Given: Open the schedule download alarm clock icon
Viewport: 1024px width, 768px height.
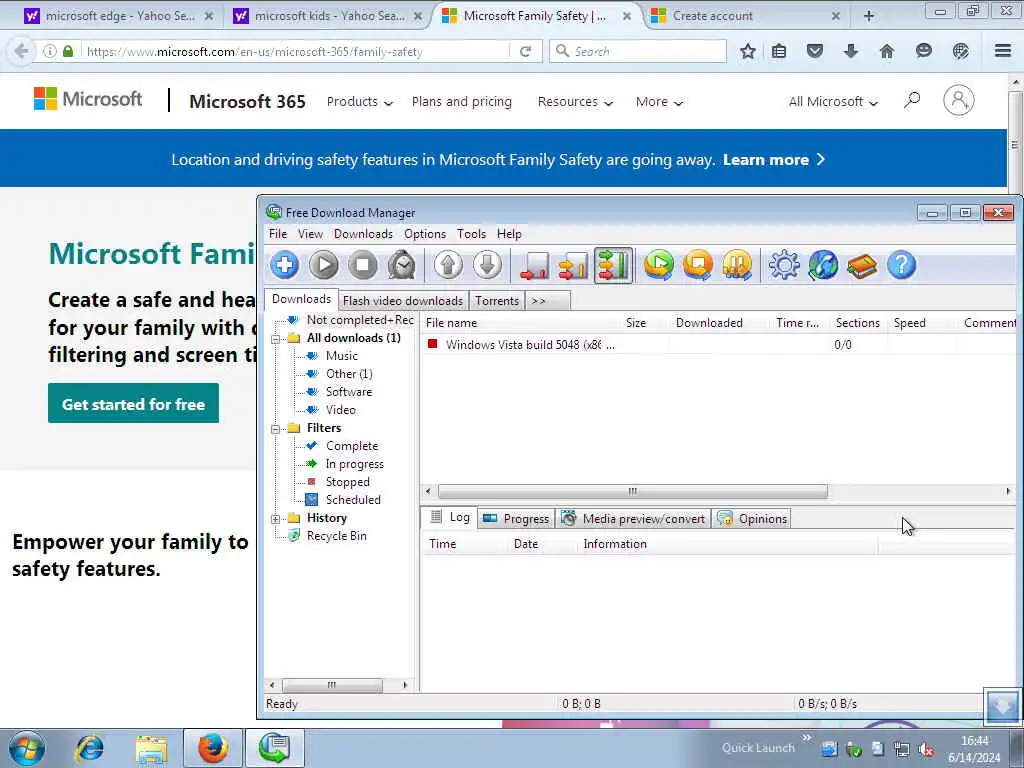Looking at the screenshot, I should point(402,265).
